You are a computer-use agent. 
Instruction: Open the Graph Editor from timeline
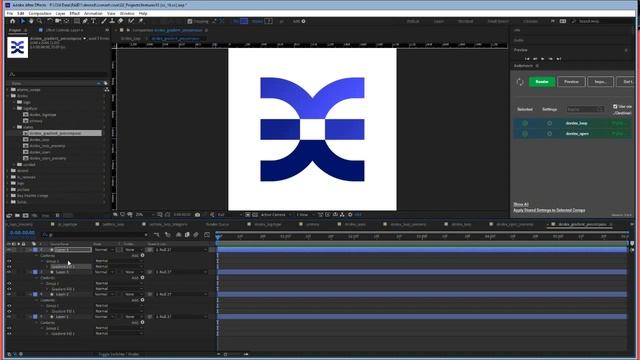pos(207,235)
